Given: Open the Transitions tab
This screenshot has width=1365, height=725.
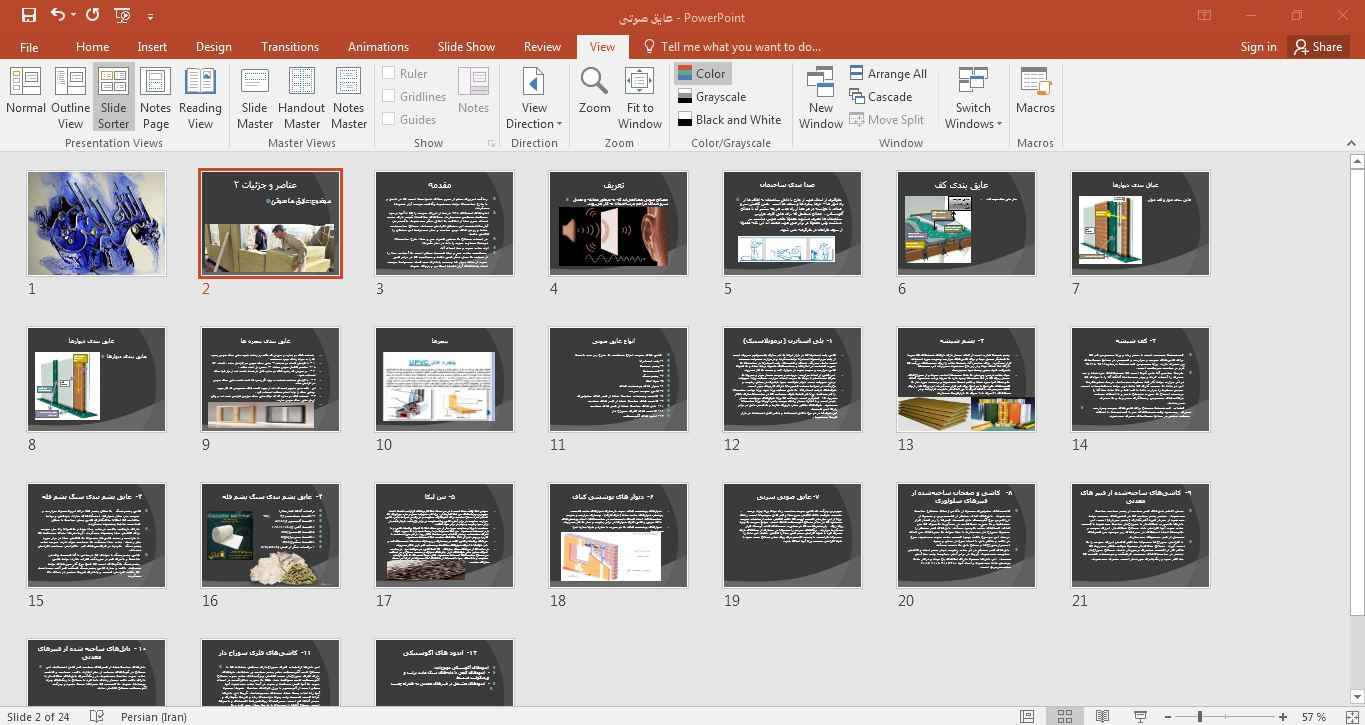Looking at the screenshot, I should coord(289,46).
